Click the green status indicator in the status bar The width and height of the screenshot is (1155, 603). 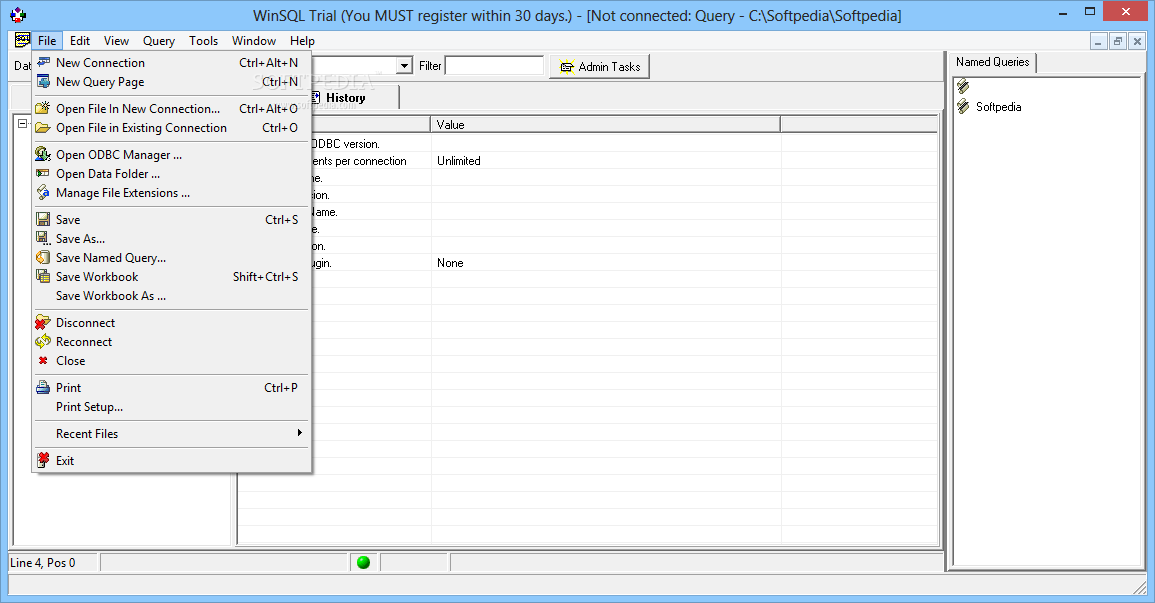pyautogui.click(x=363, y=563)
